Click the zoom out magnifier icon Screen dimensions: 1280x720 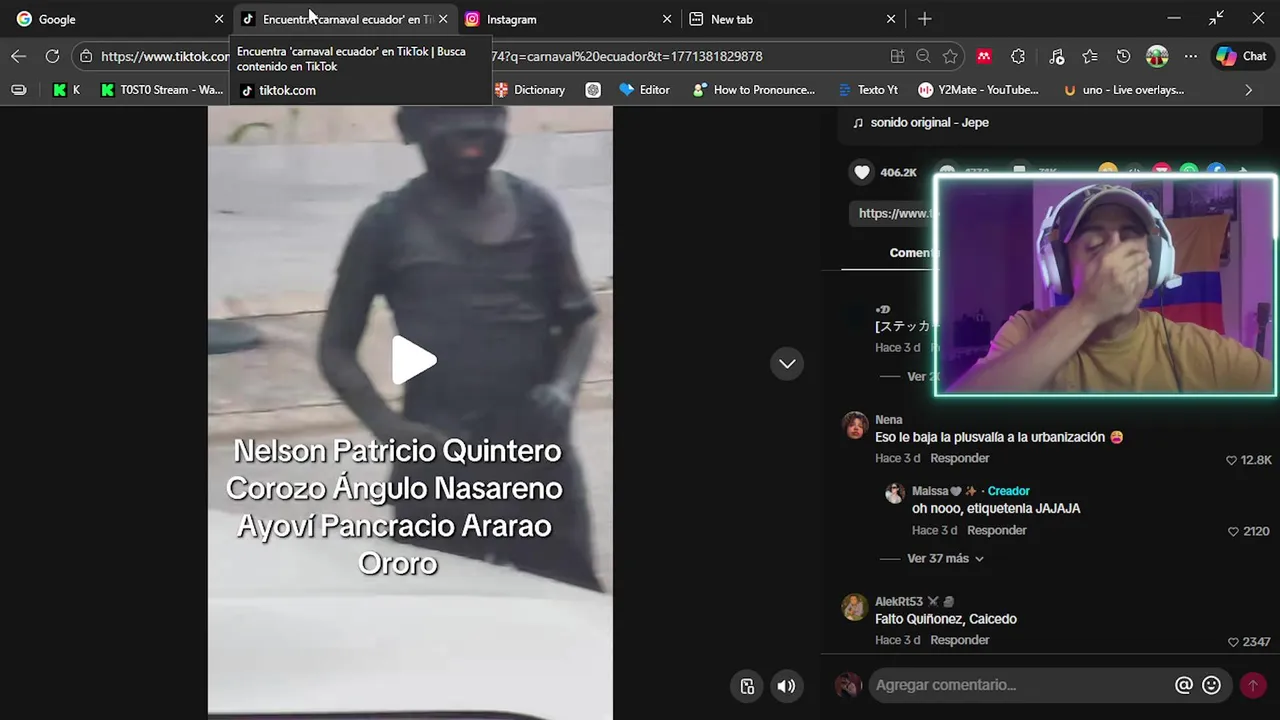point(924,56)
